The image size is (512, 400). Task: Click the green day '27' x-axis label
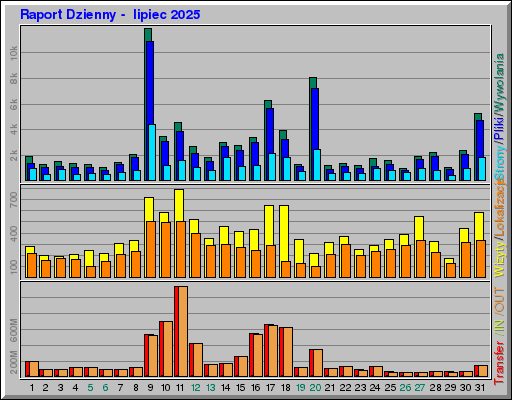pyautogui.click(x=420, y=388)
